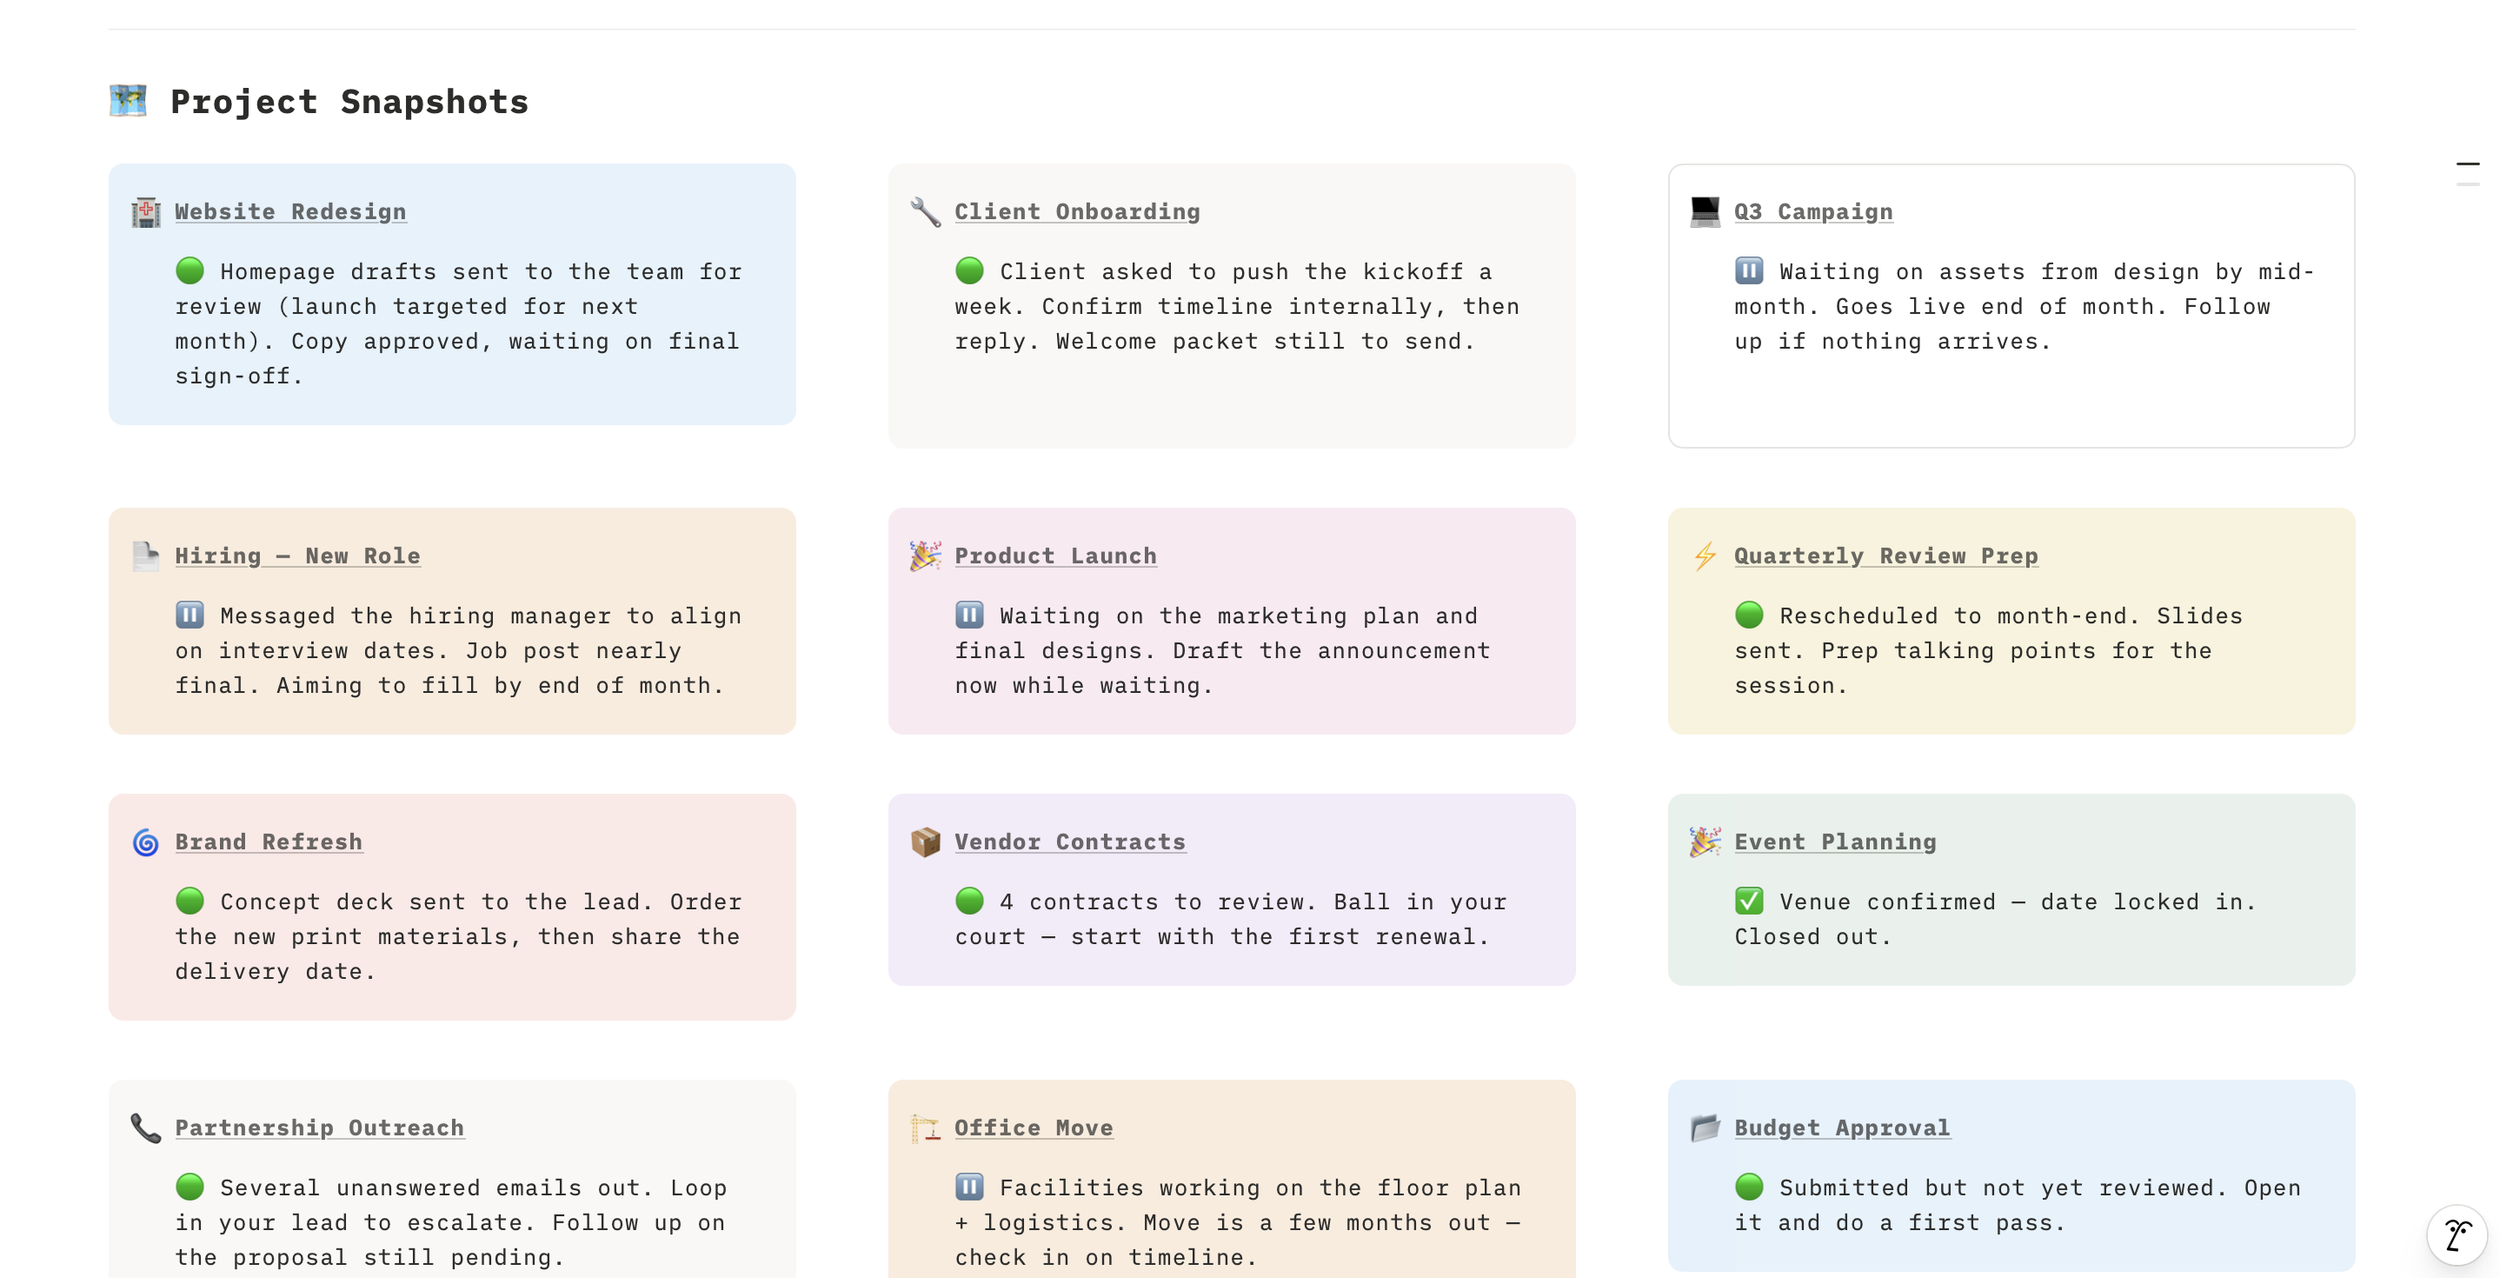Click text 'Facilities working on the floor plan'
Viewport: 2500px width, 1278px height.
click(x=1260, y=1188)
